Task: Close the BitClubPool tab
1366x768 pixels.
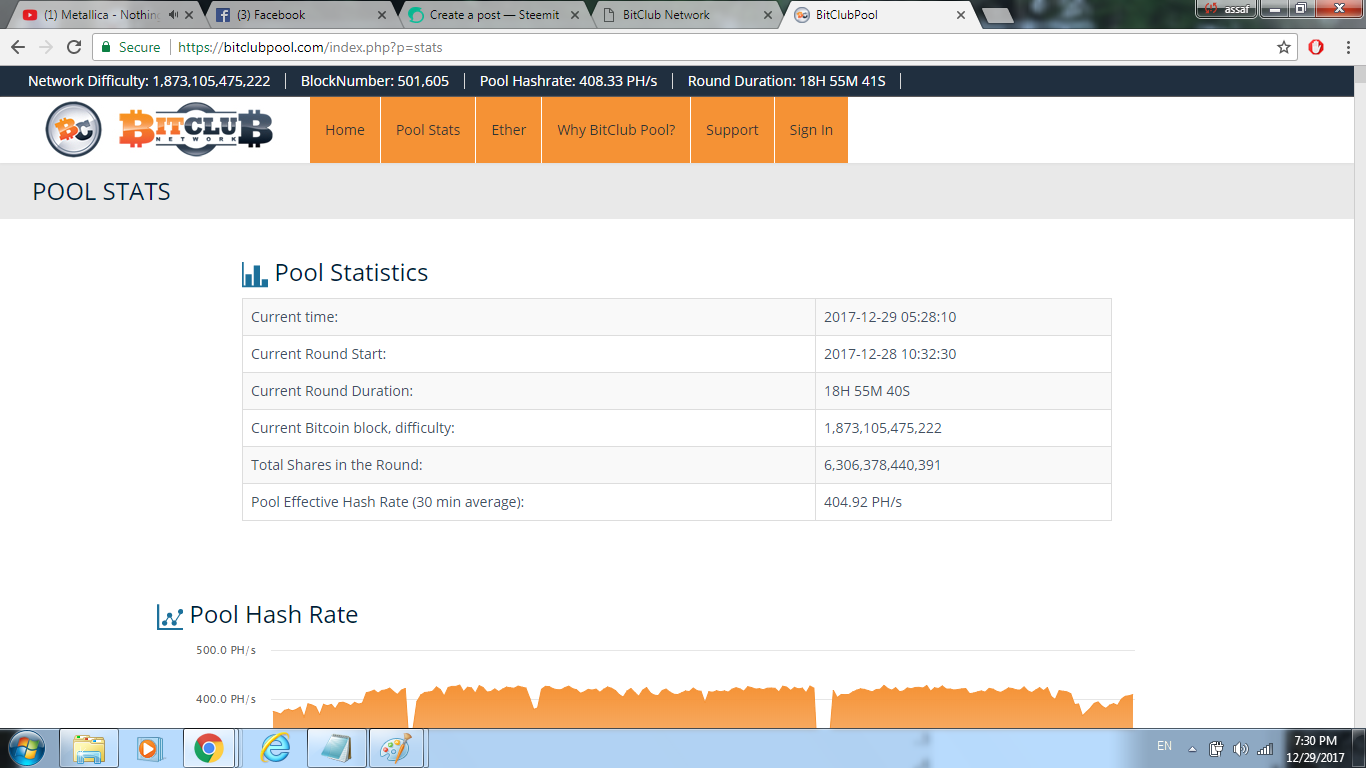Action: tap(961, 15)
